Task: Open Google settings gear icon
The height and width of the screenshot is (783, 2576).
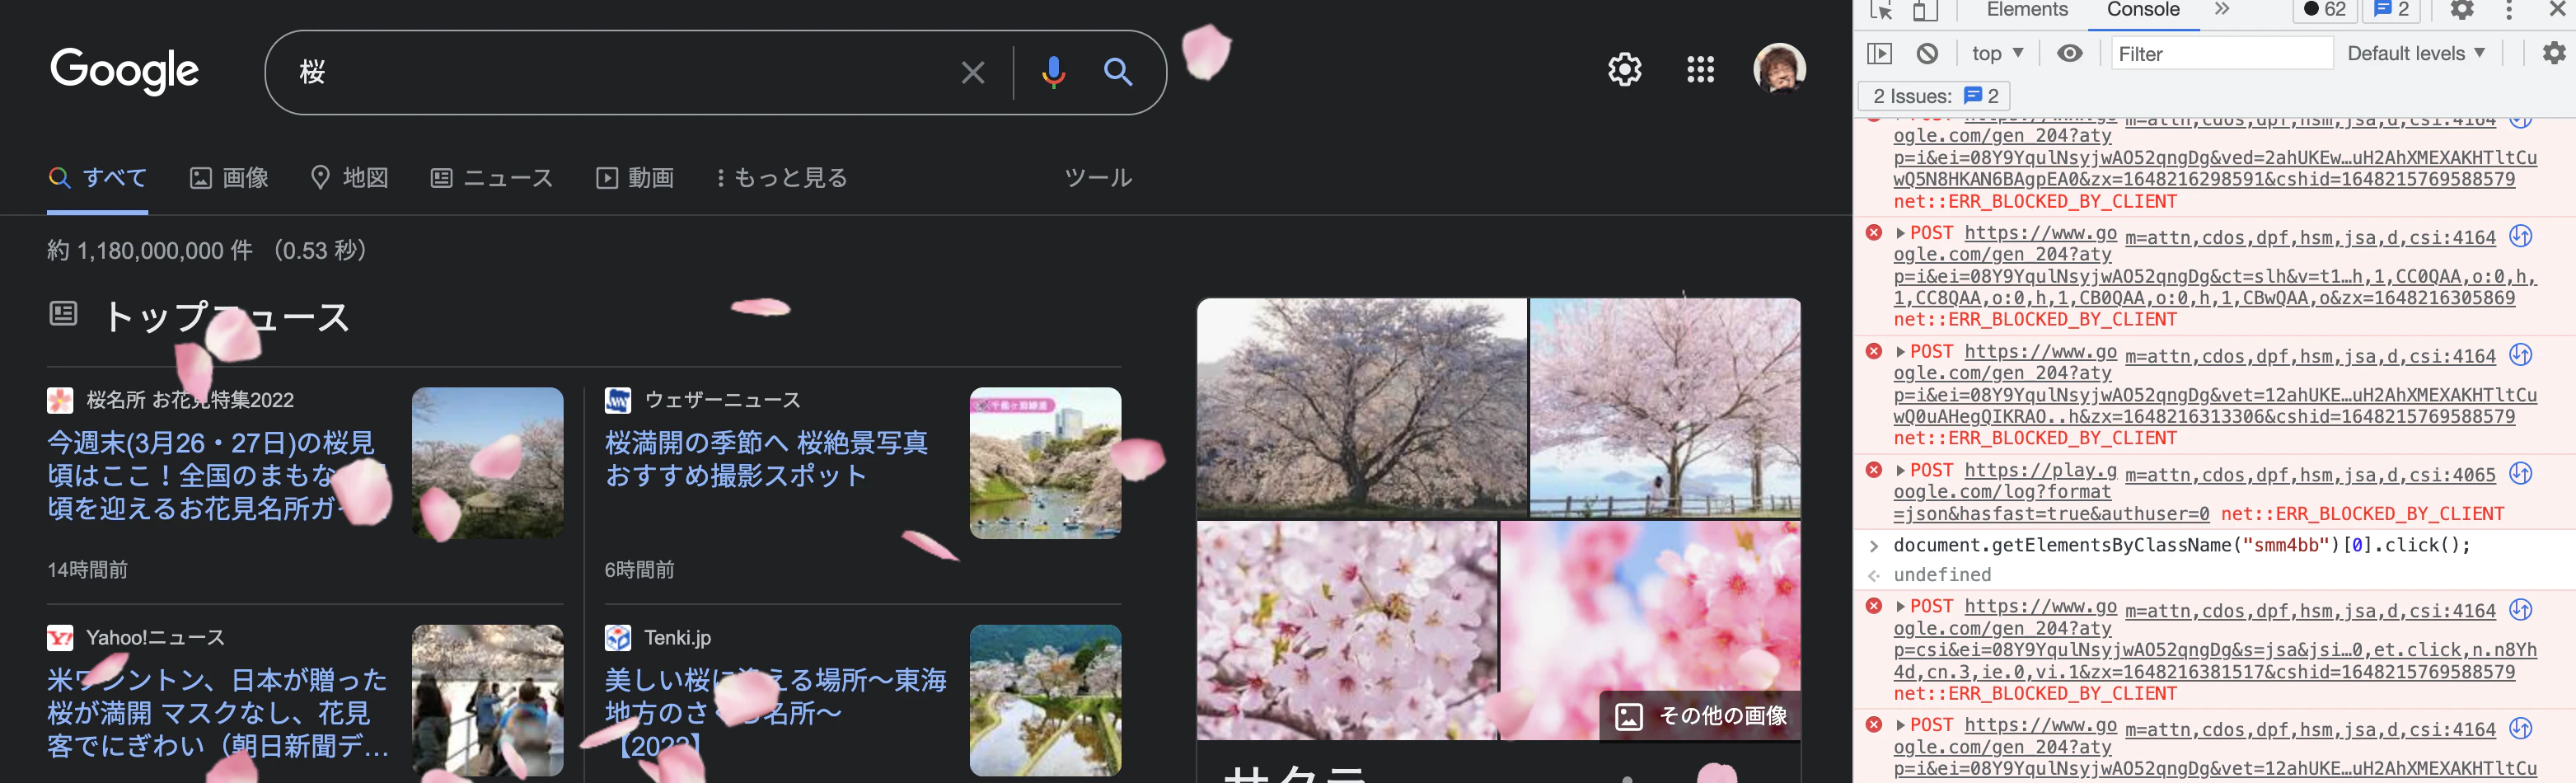Action: (1624, 69)
